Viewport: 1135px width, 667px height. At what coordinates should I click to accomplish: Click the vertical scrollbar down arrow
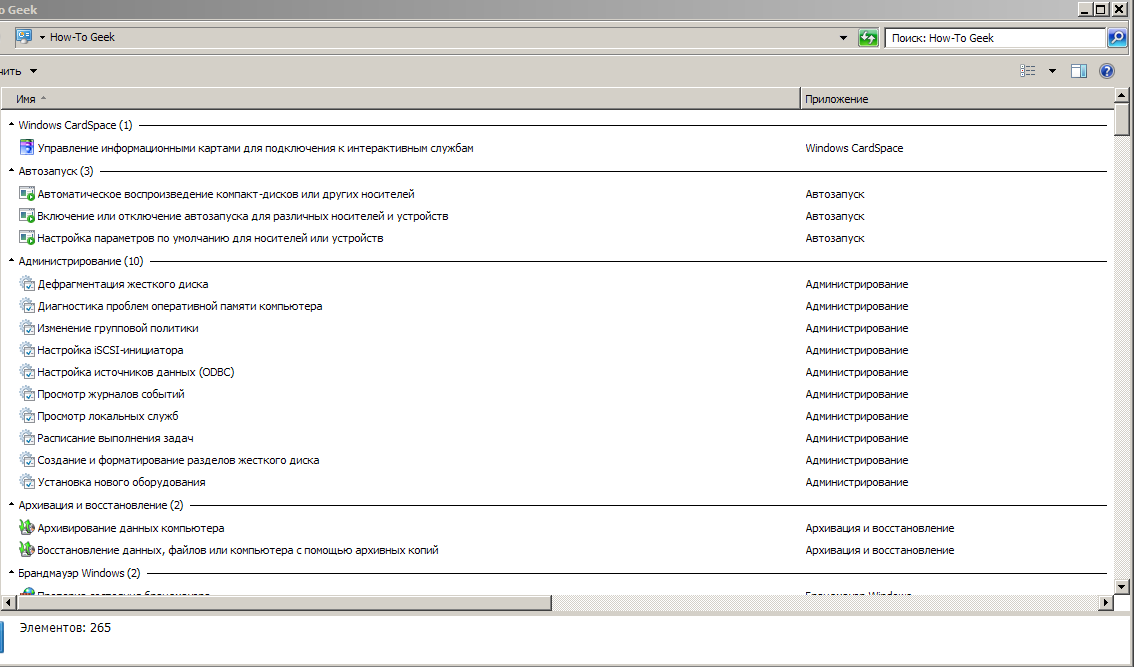[1122, 587]
